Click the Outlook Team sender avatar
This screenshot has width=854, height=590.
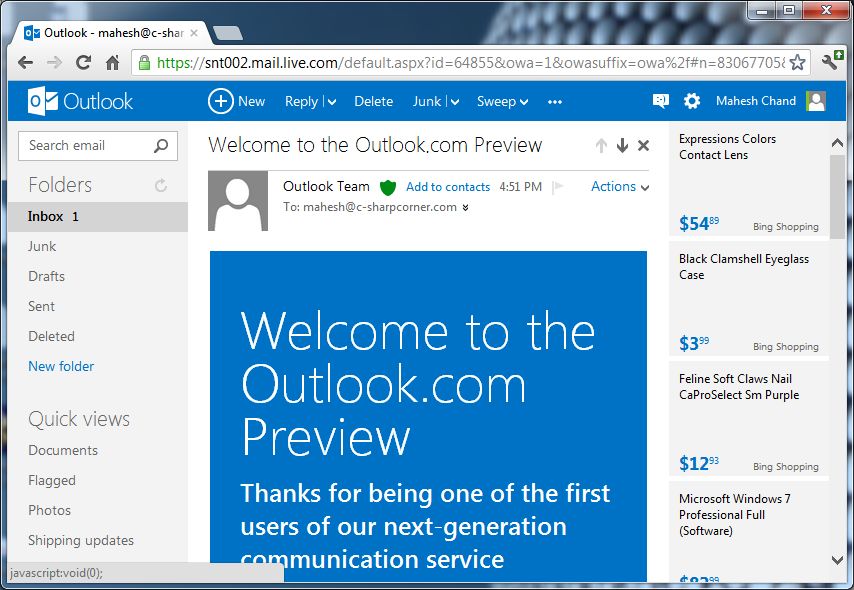click(x=238, y=200)
